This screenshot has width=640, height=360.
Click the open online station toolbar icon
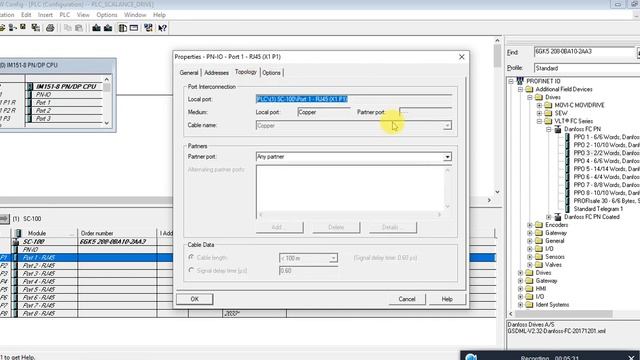pos(12,27)
